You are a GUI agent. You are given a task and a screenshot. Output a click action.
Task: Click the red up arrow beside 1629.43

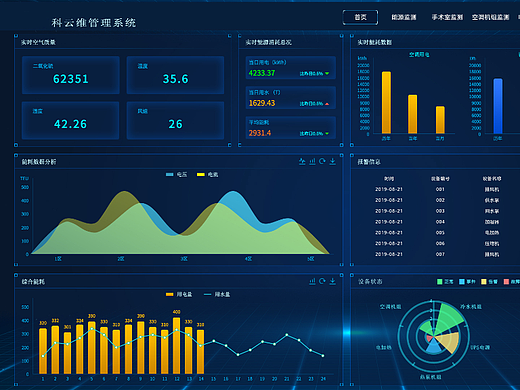[327, 104]
